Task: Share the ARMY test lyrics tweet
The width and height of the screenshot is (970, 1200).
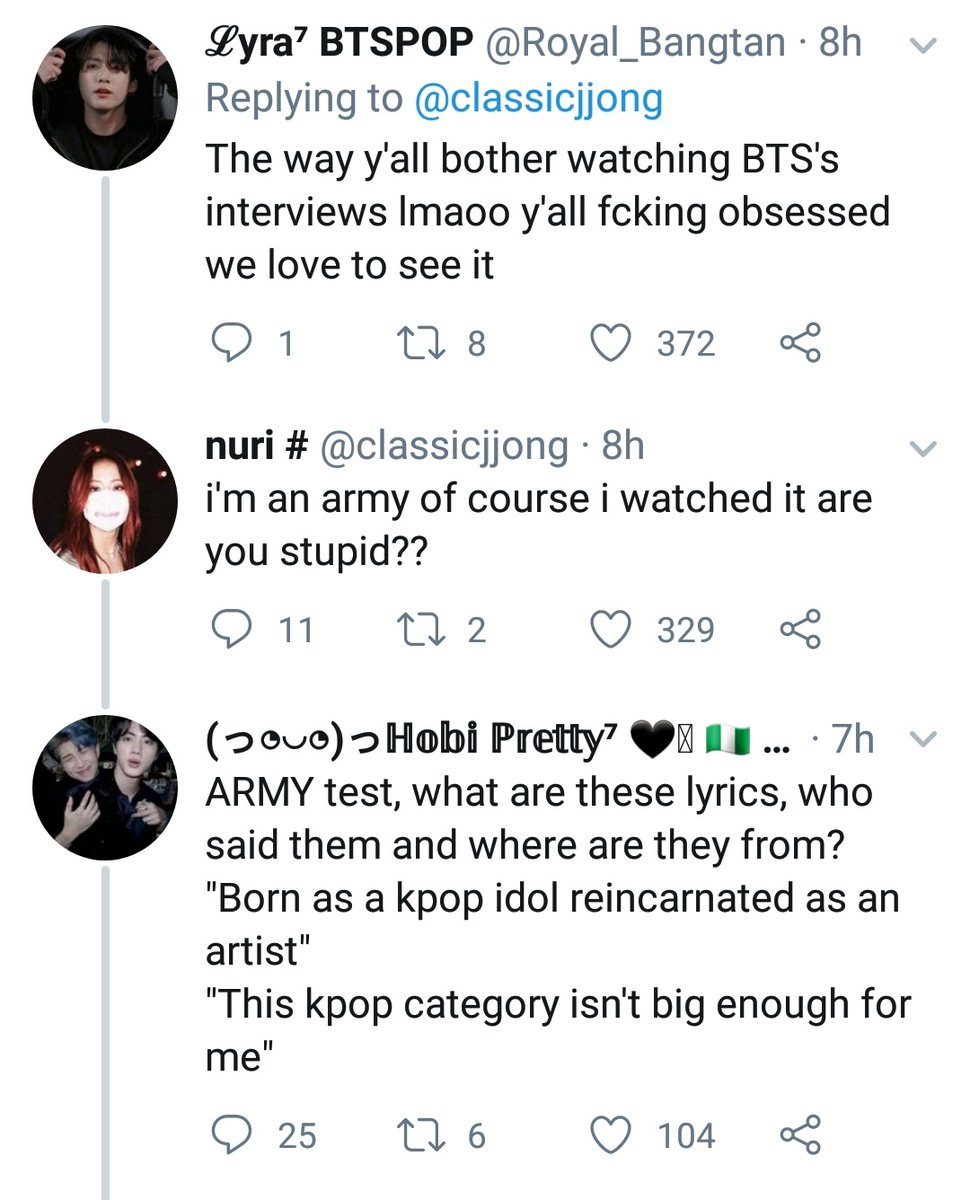Action: pyautogui.click(x=800, y=1135)
